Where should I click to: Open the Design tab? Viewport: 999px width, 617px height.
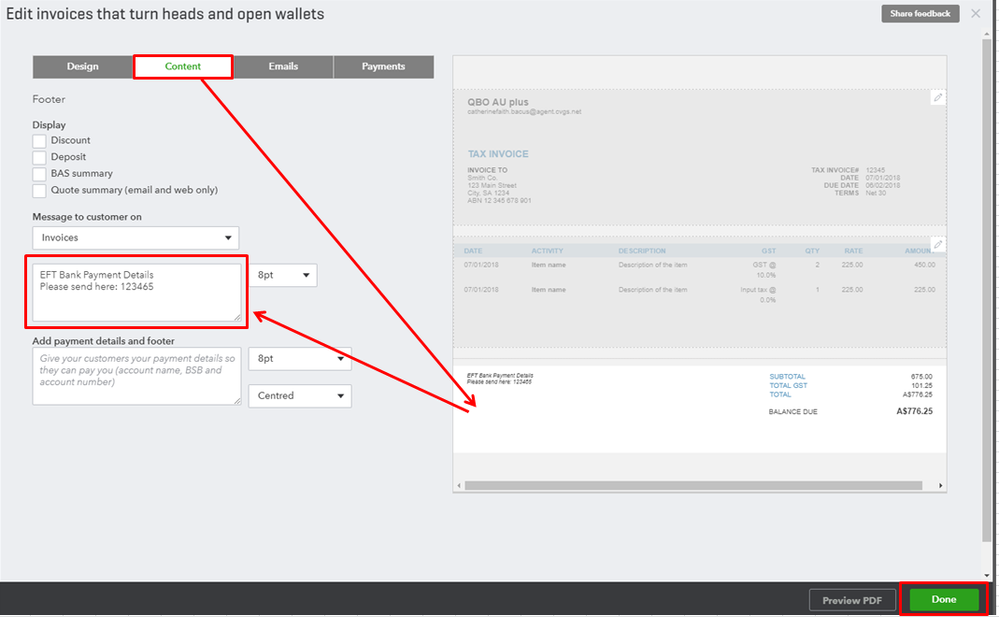click(83, 66)
